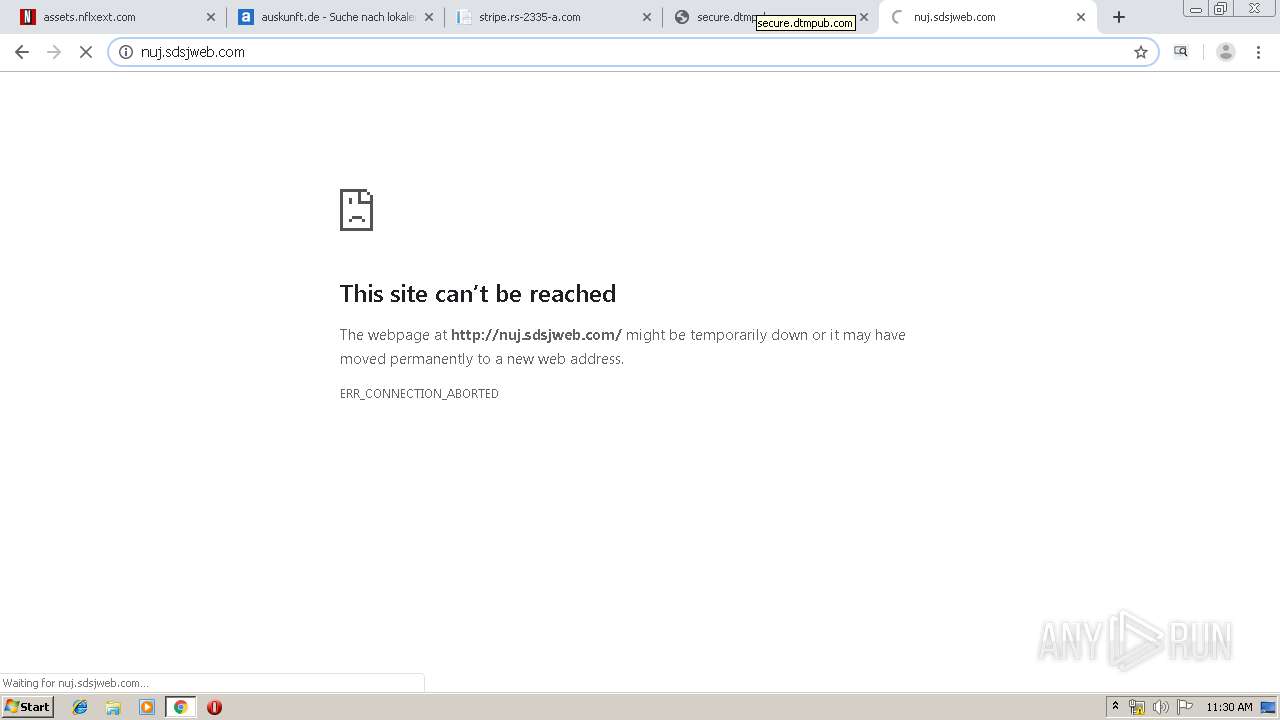Restore down the Chrome window
Image resolution: width=1280 pixels, height=720 pixels.
(x=1221, y=9)
